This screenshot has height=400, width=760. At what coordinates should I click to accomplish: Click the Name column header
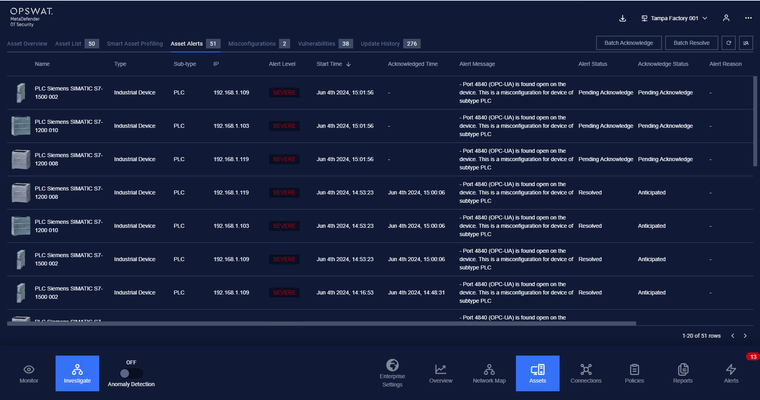(x=42, y=64)
